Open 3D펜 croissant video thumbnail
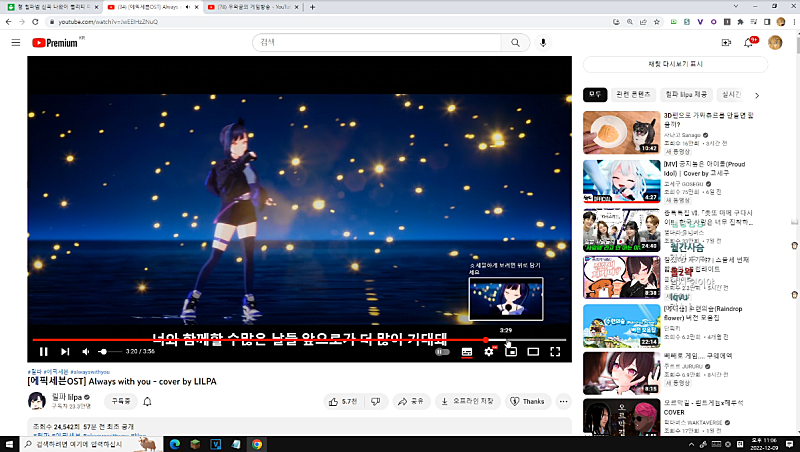This screenshot has height=452, width=800. coord(621,133)
